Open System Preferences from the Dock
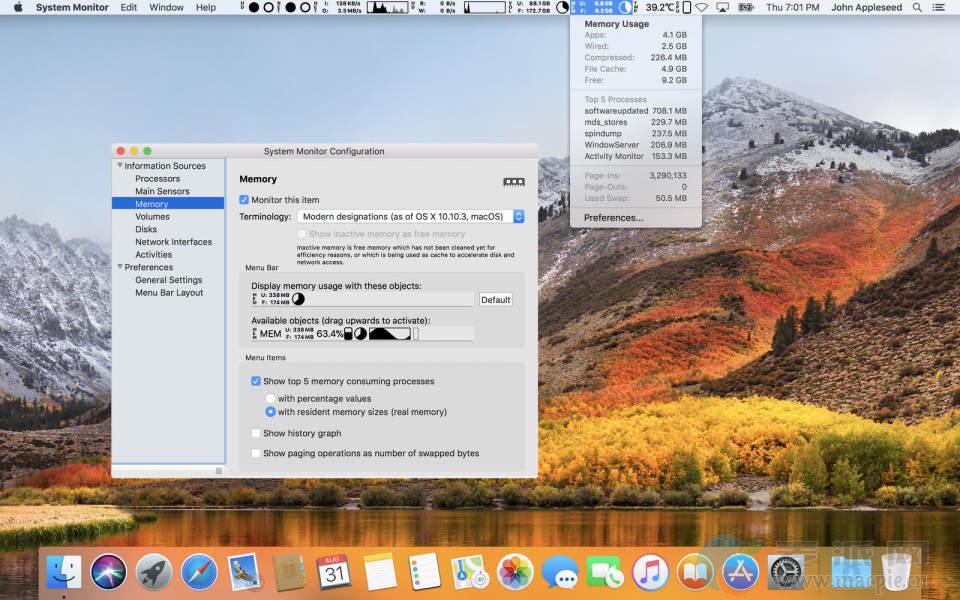Image resolution: width=960 pixels, height=600 pixels. click(x=785, y=572)
